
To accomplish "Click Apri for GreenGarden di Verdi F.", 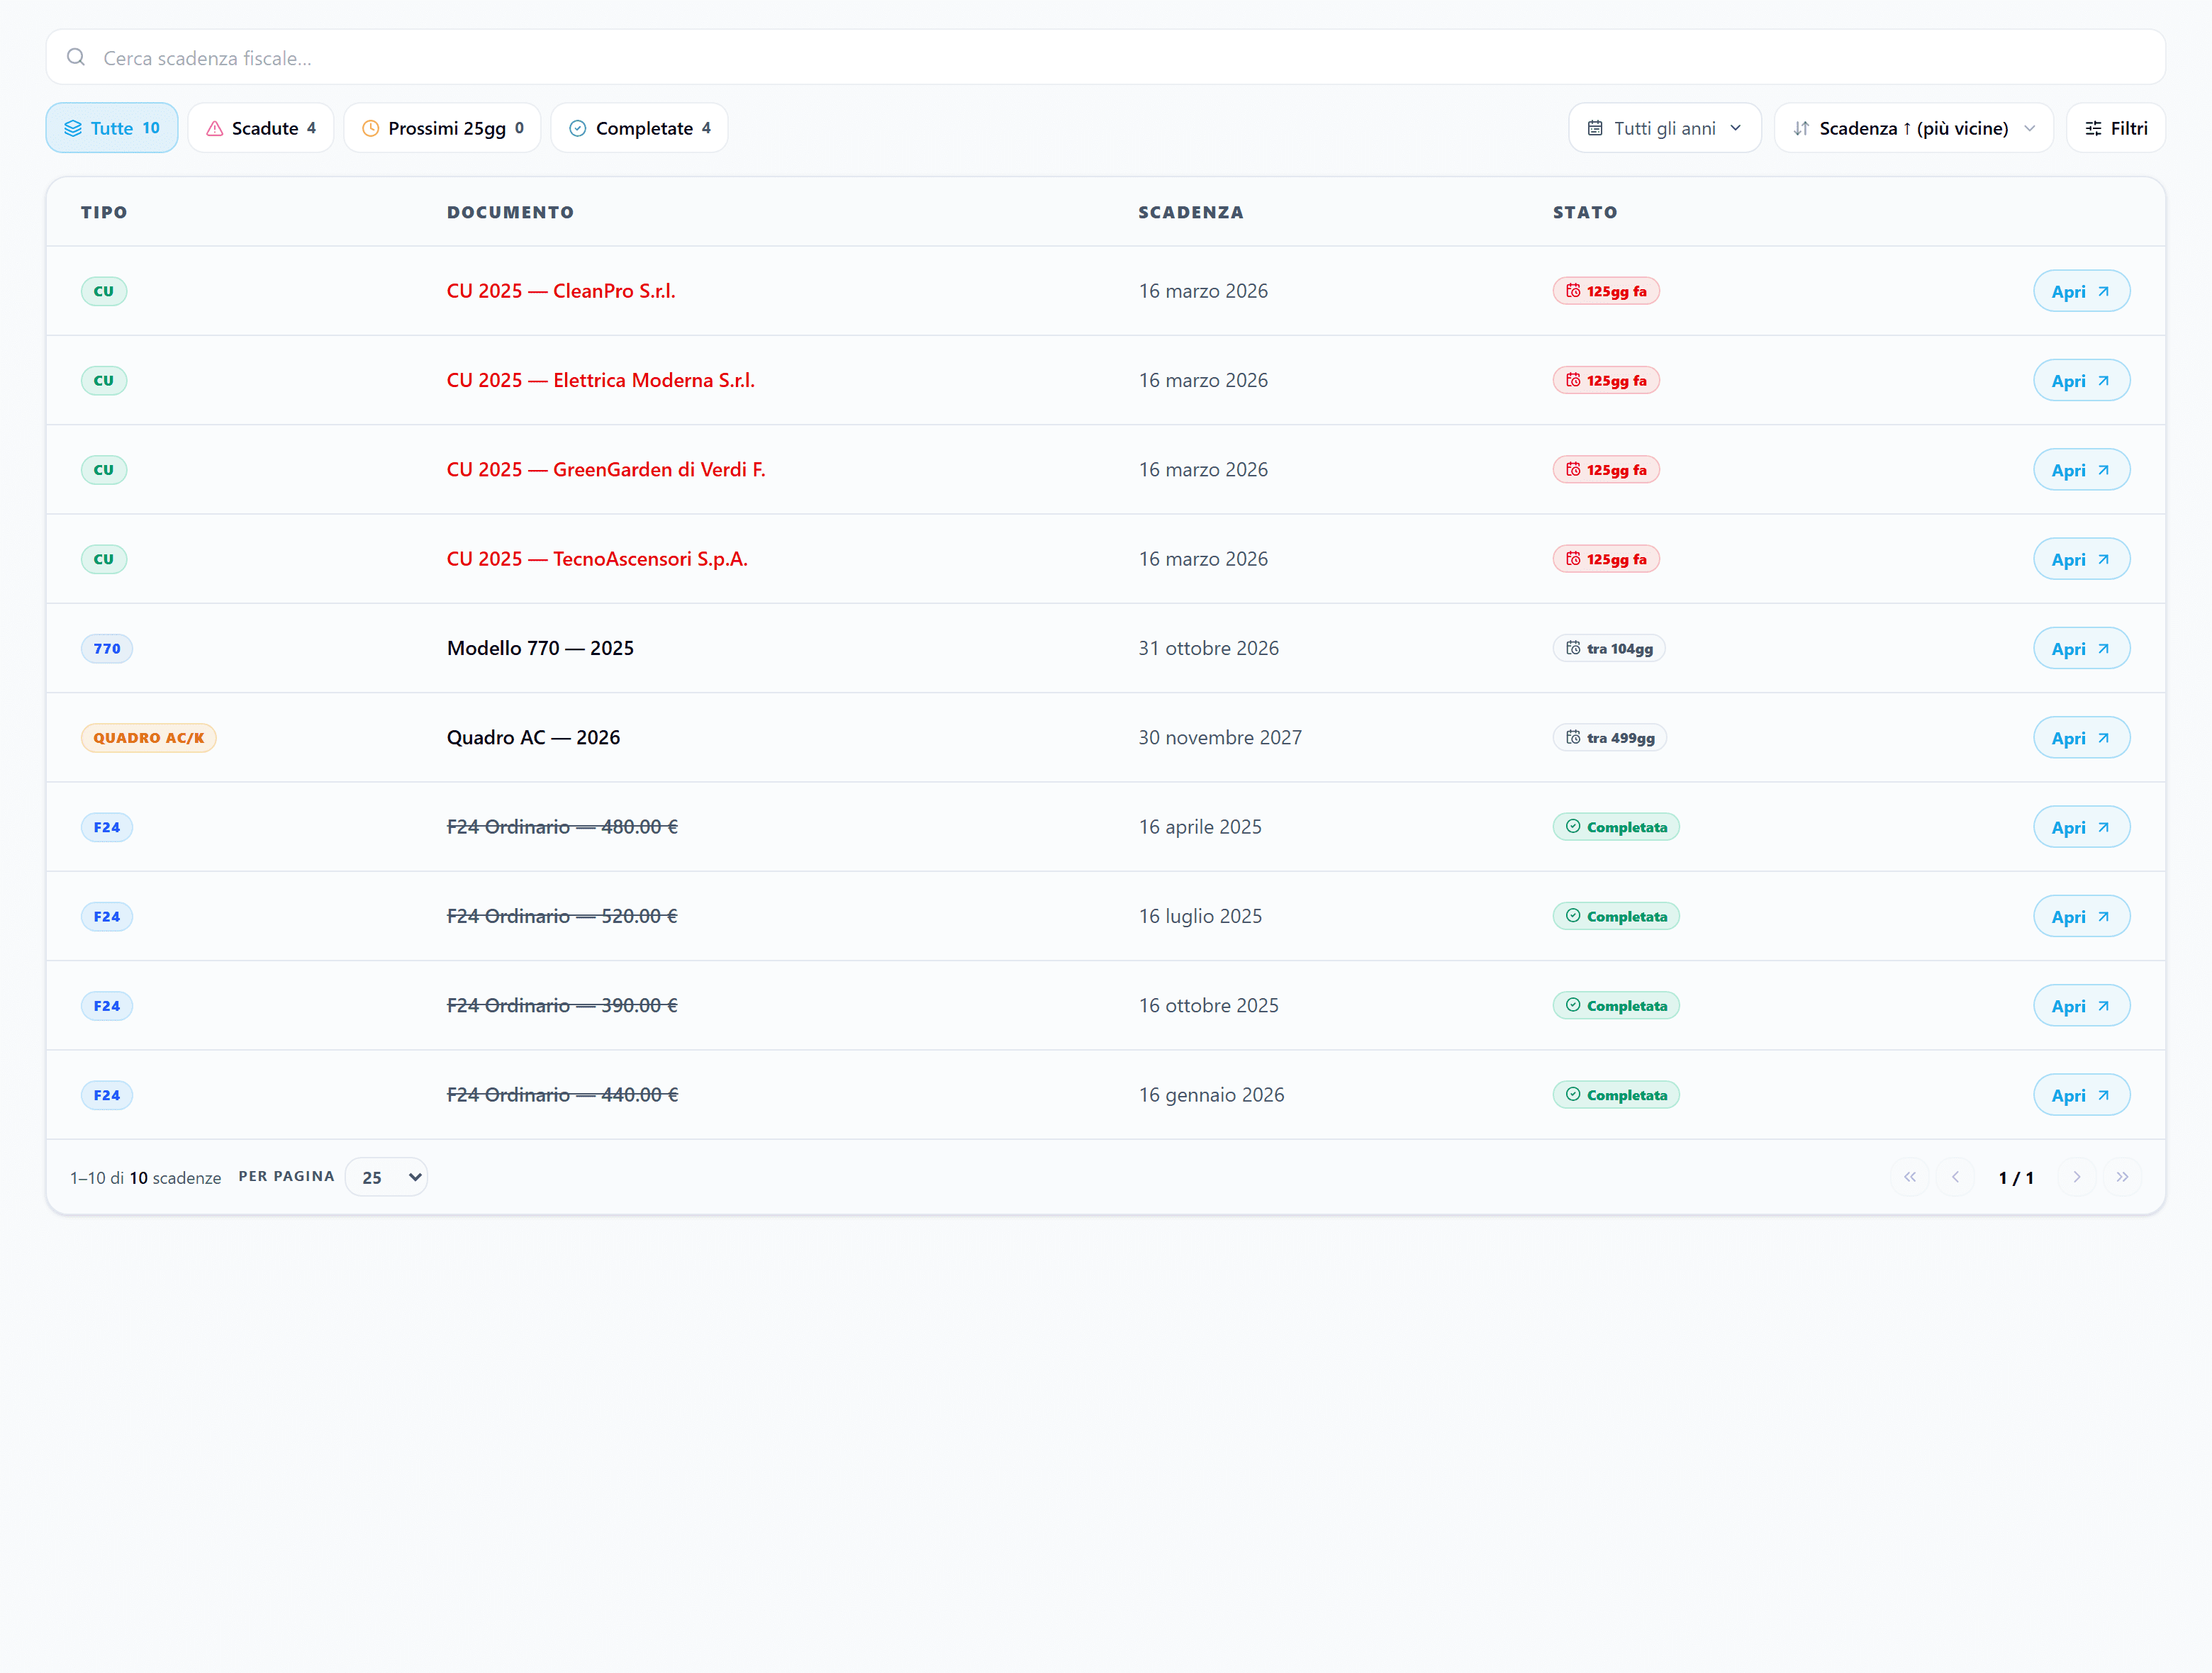I will coord(2081,470).
